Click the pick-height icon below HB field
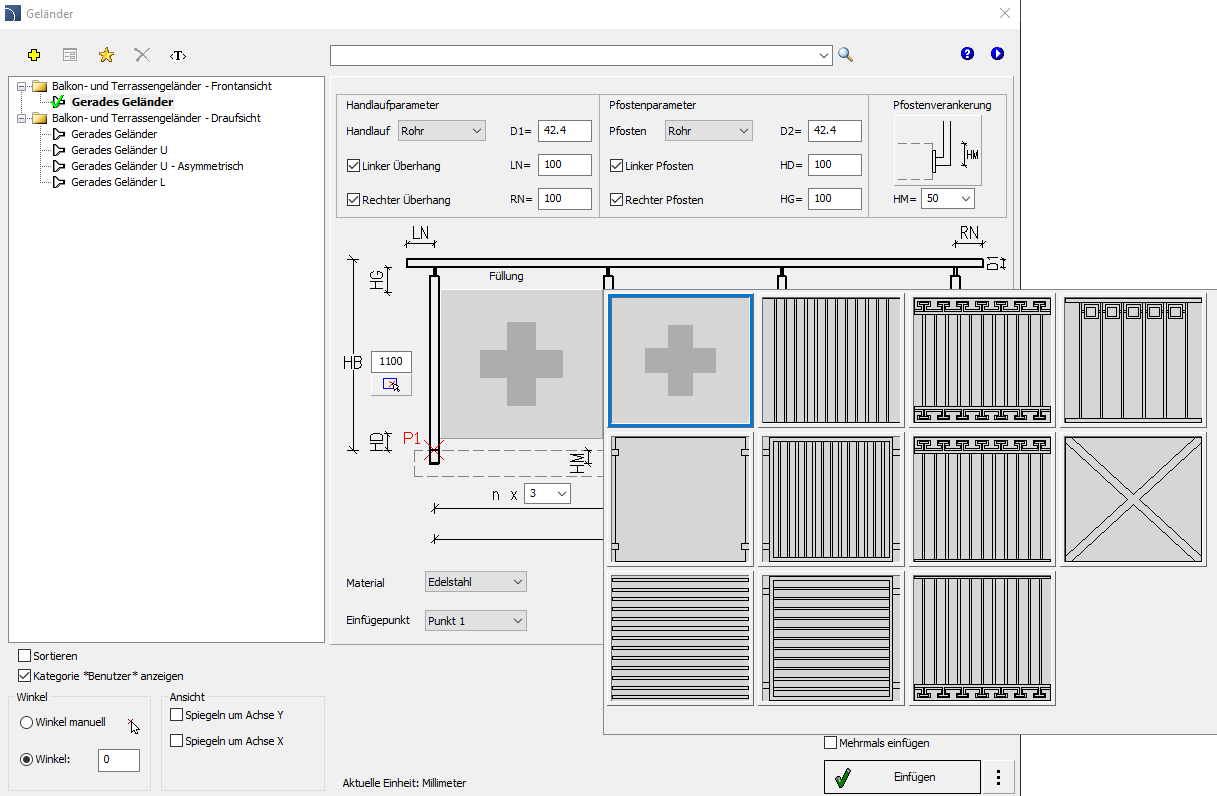This screenshot has width=1217, height=796. pos(391,384)
